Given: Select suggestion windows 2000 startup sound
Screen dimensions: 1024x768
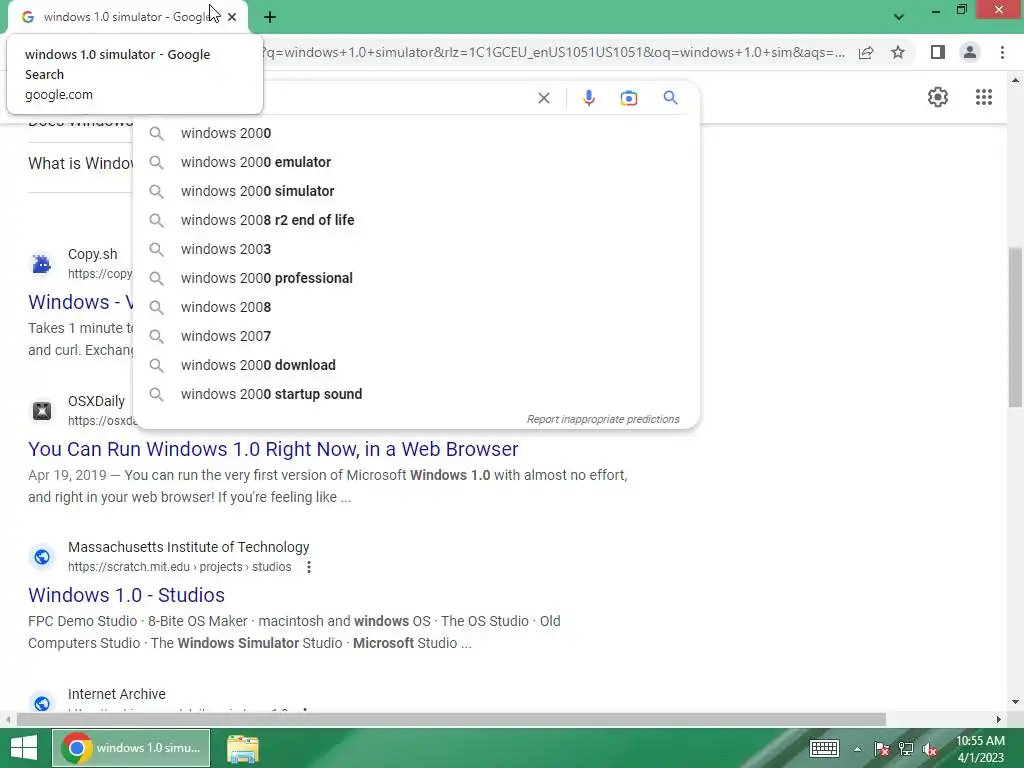Looking at the screenshot, I should point(416,394).
